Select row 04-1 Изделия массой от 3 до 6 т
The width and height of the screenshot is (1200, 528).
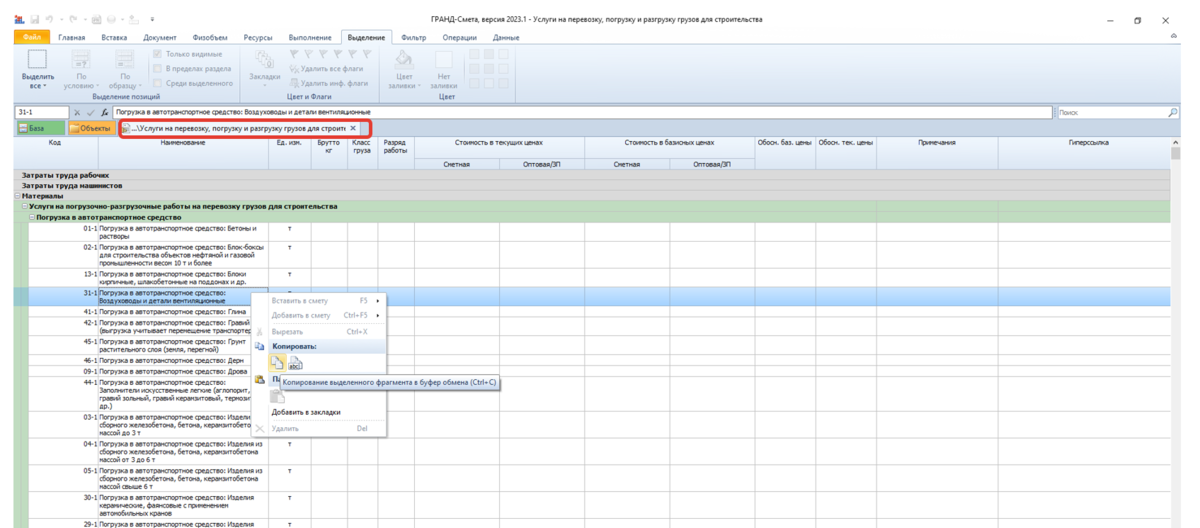(x=599, y=451)
